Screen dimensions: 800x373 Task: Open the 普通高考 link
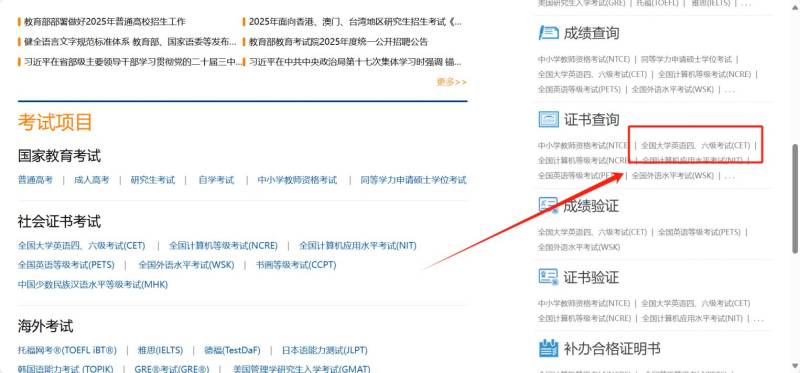point(35,180)
